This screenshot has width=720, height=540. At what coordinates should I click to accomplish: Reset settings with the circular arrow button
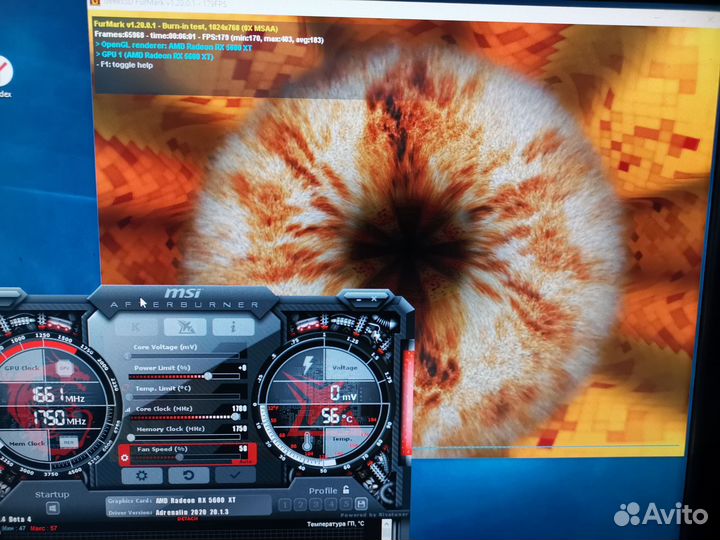pyautogui.click(x=188, y=476)
